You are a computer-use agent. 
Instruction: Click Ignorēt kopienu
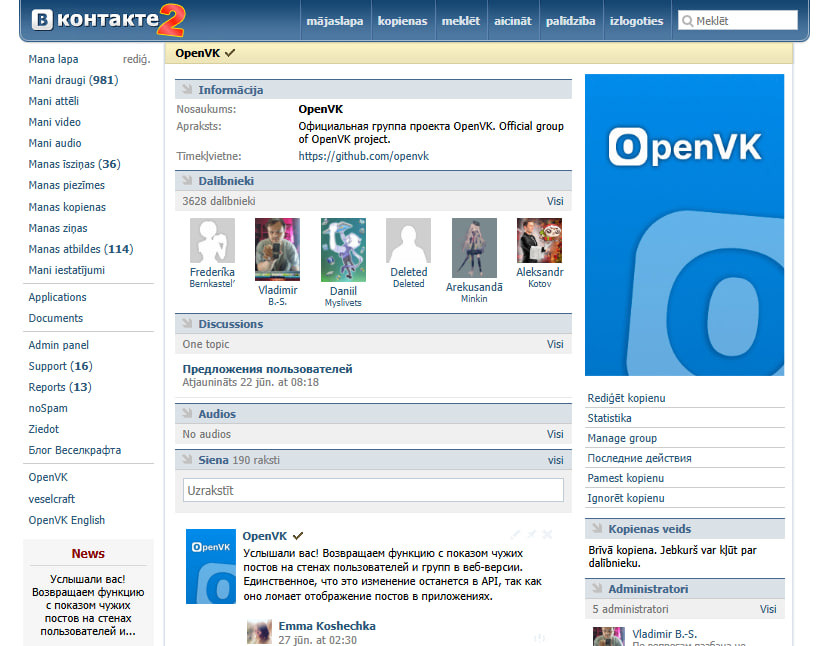[626, 498]
